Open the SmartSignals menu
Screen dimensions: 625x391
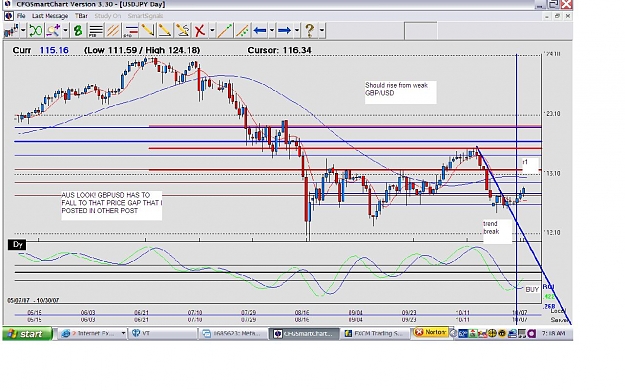tap(145, 16)
